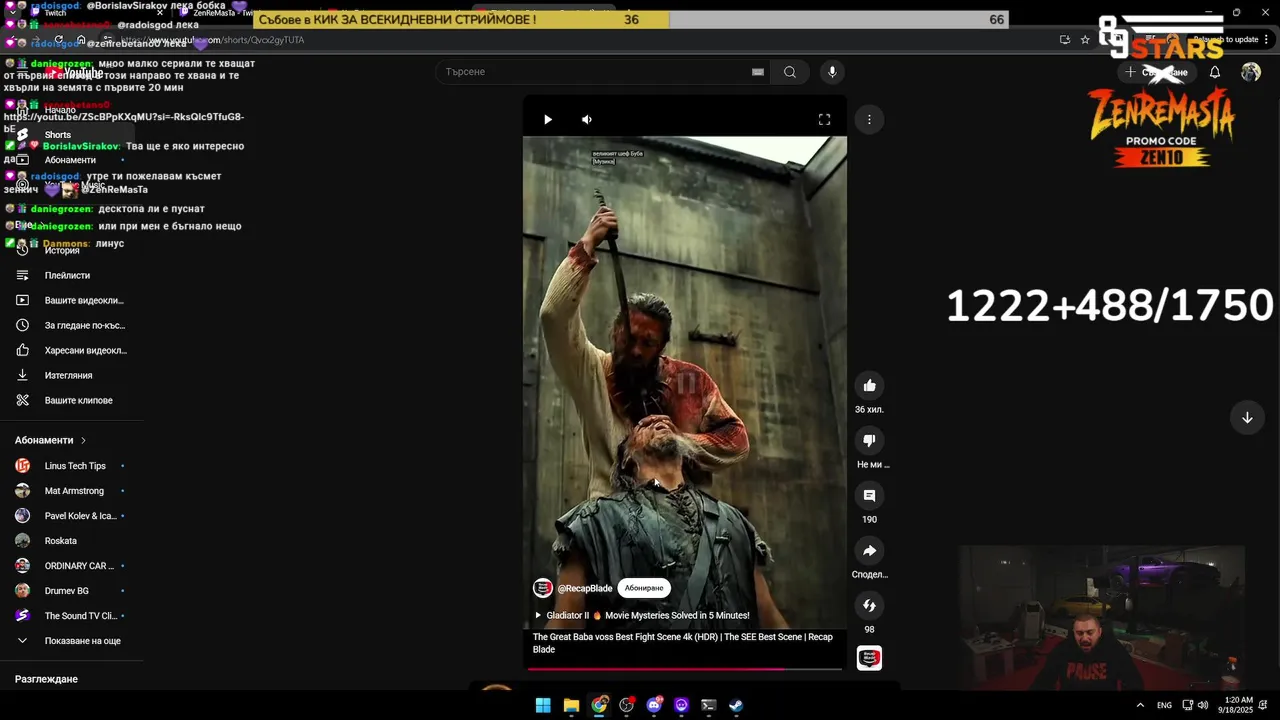The height and width of the screenshot is (720, 1280).
Task: Open File Explorer from the taskbar
Action: (x=571, y=705)
